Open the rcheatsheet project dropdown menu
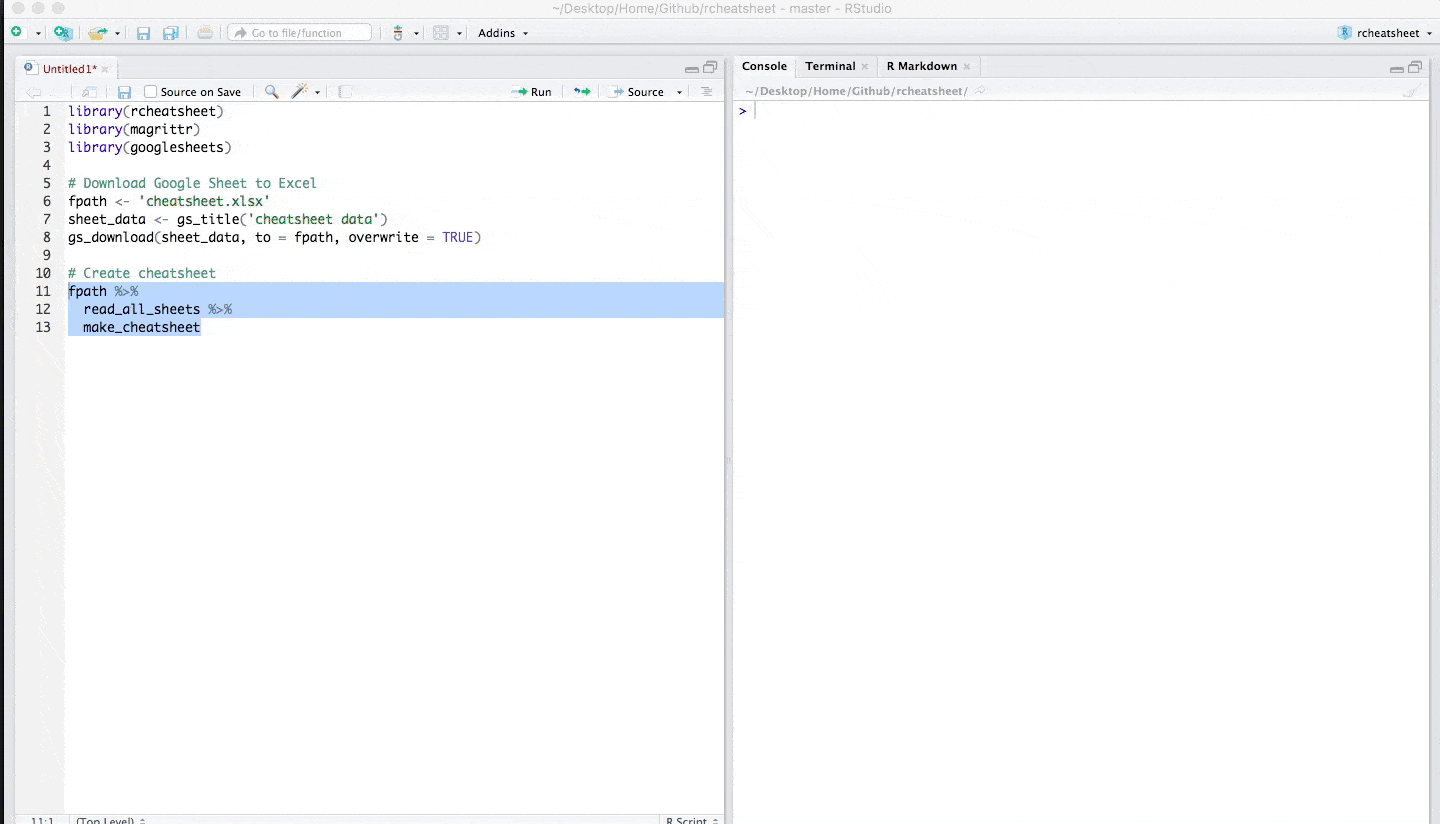 (x=1384, y=33)
